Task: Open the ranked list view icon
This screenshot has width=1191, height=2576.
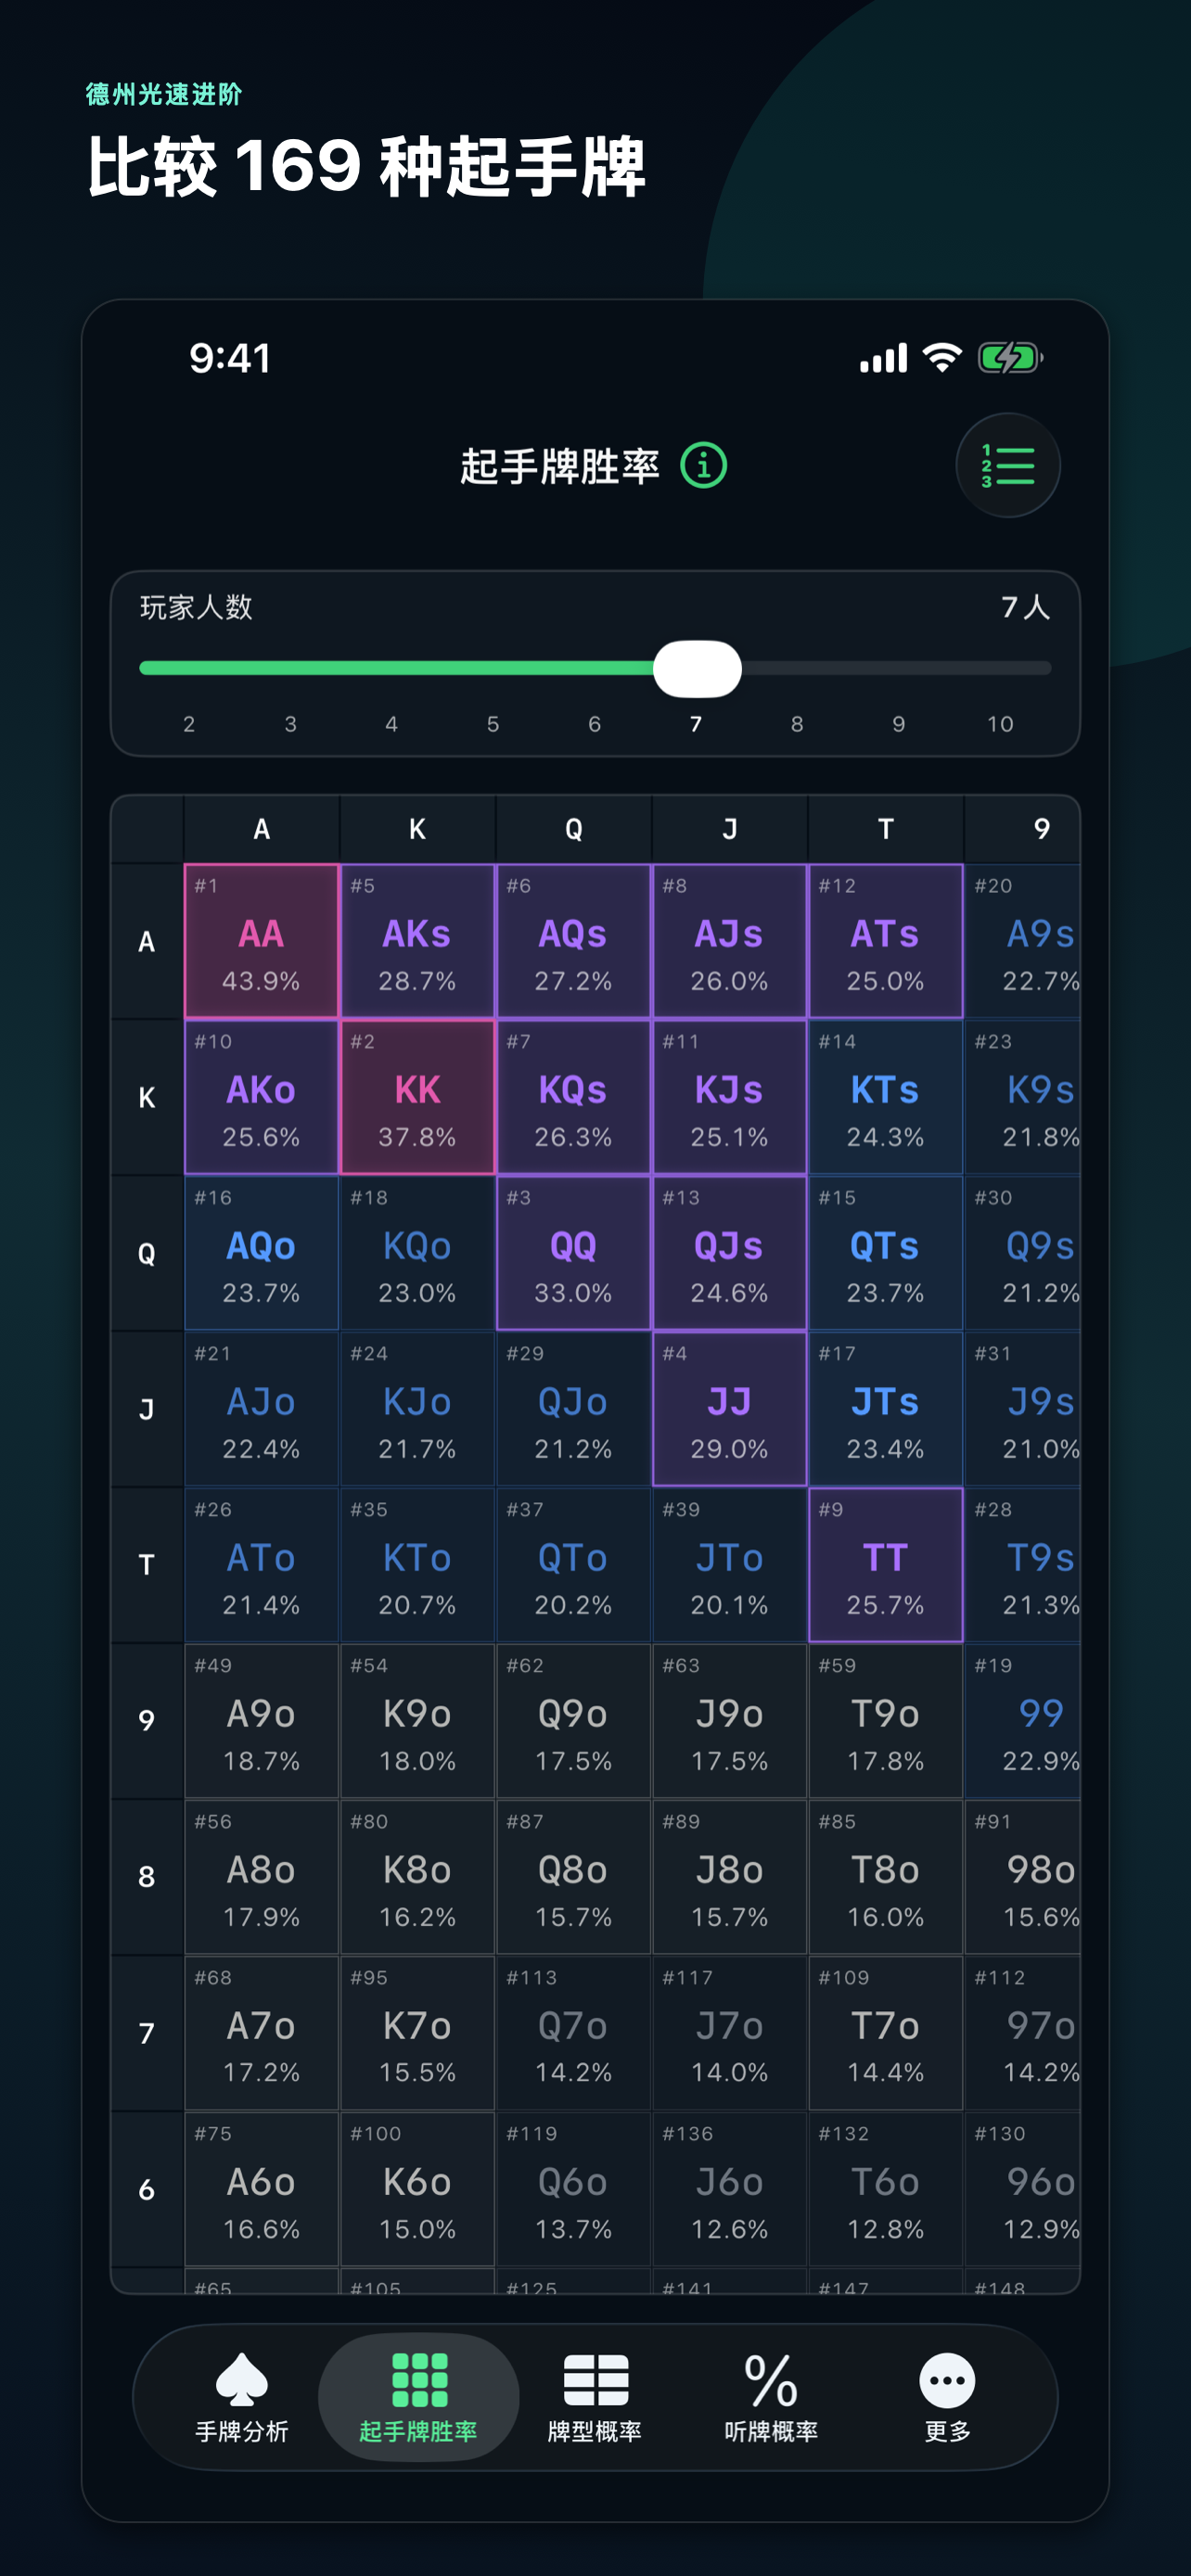Action: (x=1007, y=466)
